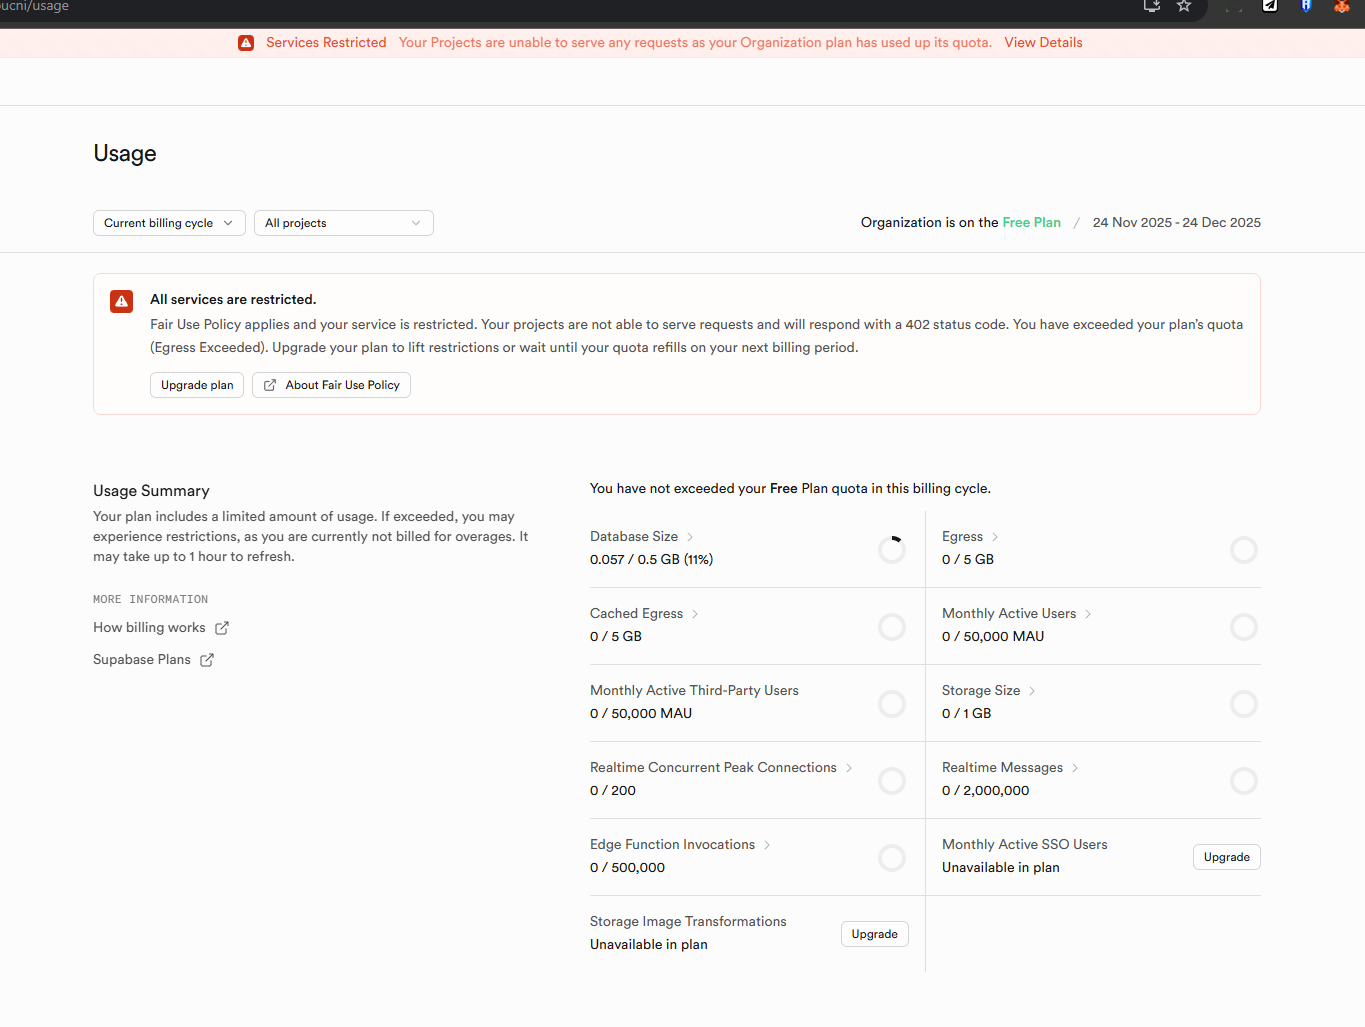Expand Database Size details chevron
The width and height of the screenshot is (1365, 1027).
(x=690, y=537)
